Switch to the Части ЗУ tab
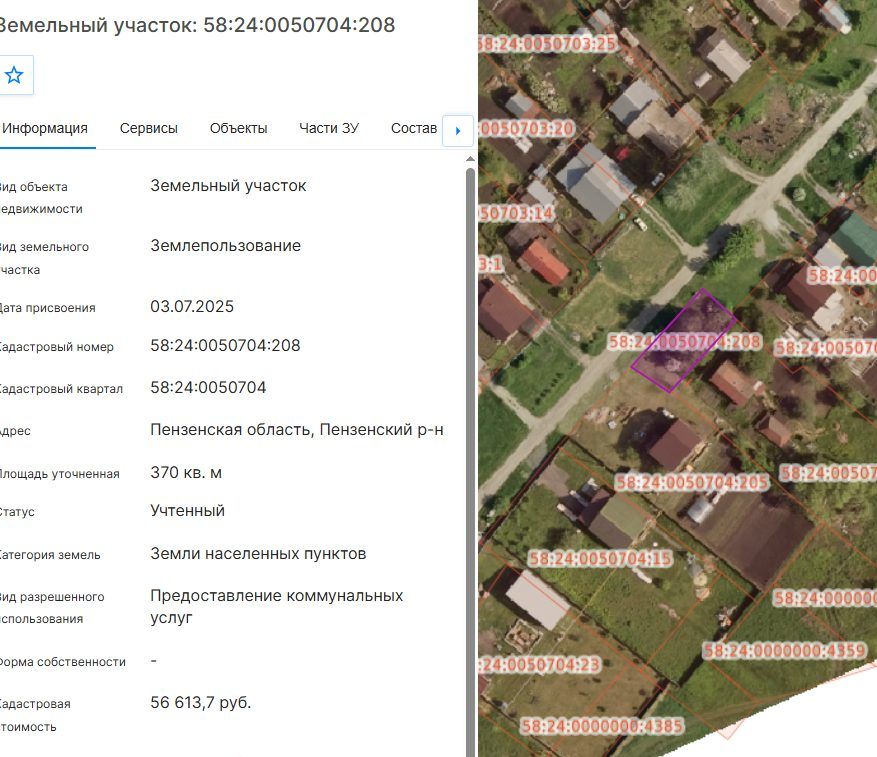Viewport: 877px width, 757px height. pos(329,128)
